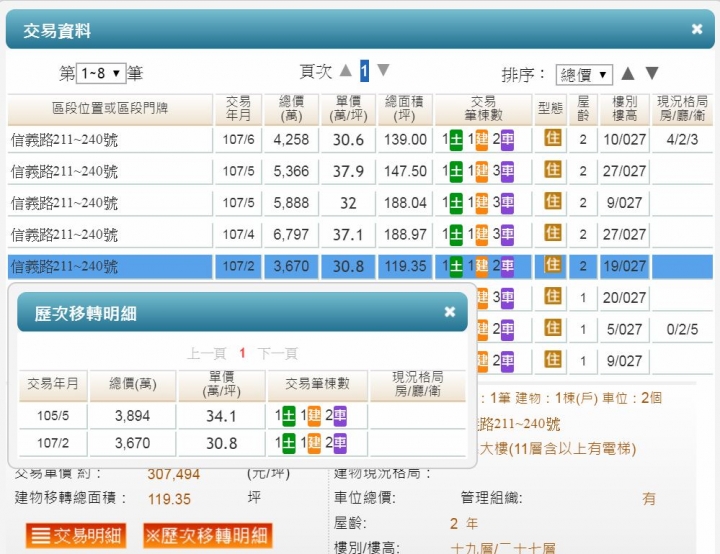Click the purple 車 icon in the 5,366 row
The height and width of the screenshot is (554, 720).
click(507, 171)
